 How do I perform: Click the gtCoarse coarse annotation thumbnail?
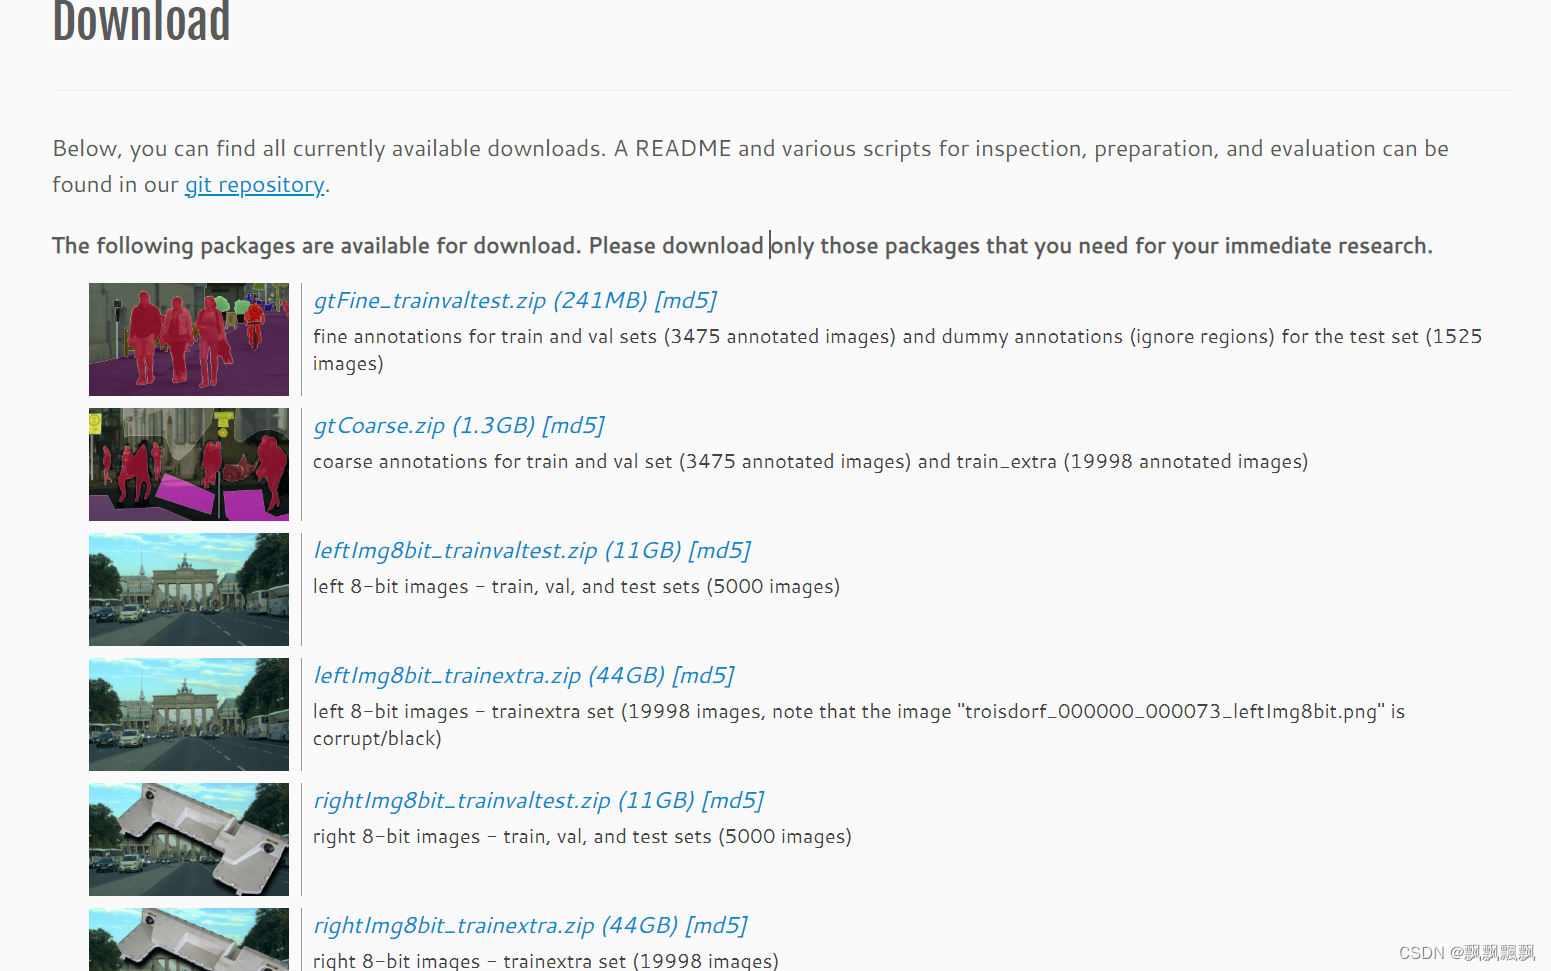(189, 464)
